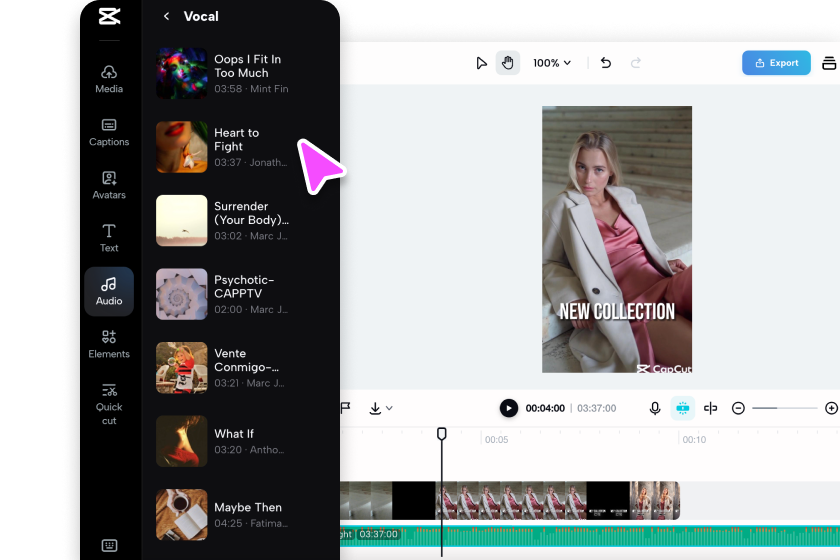The image size is (840, 560).
Task: Select the Surrender (Your Body) track thumbnail
Action: [x=182, y=220]
